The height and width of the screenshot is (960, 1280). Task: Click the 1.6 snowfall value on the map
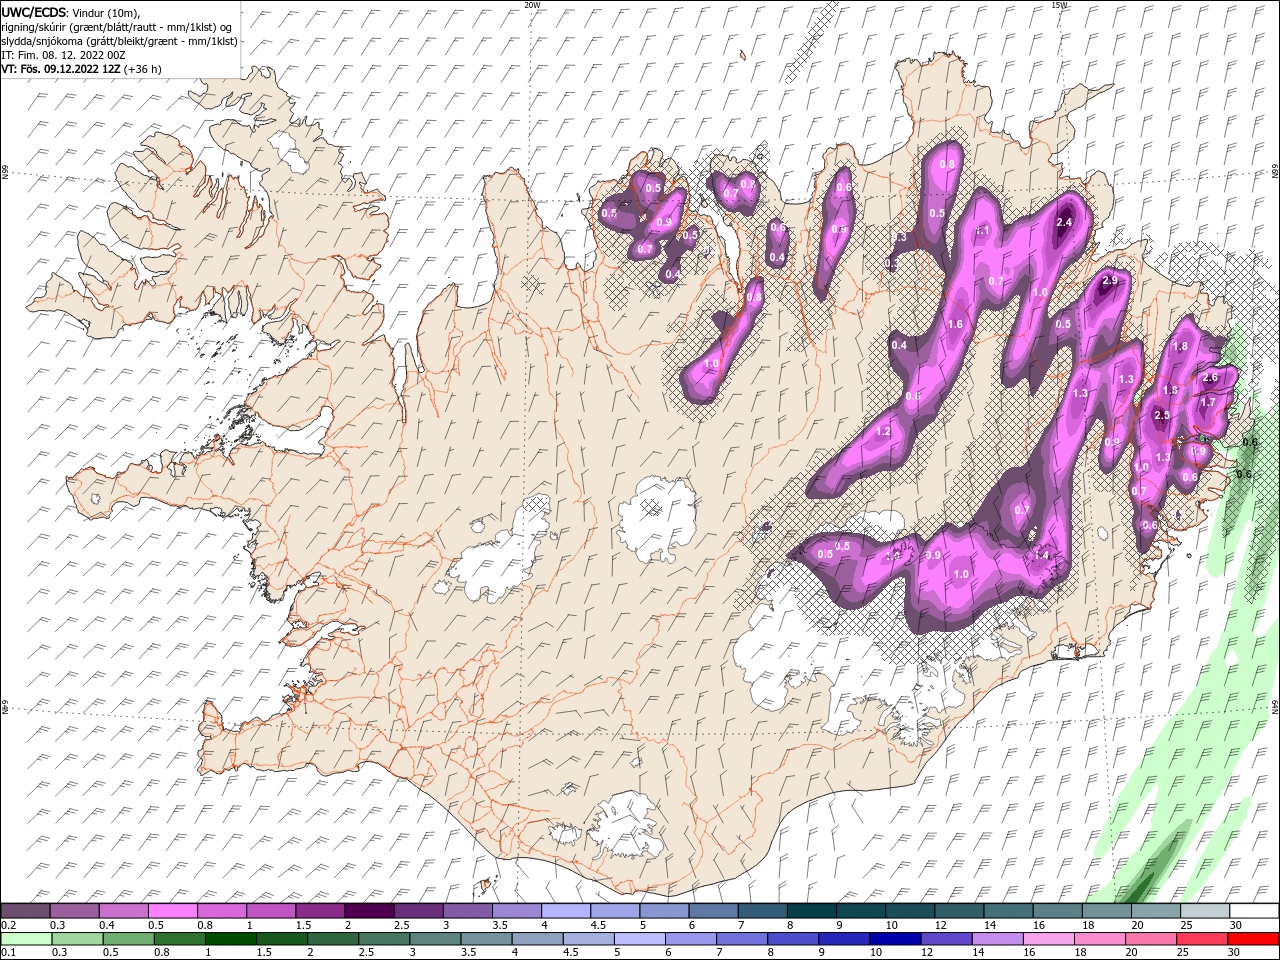[955, 324]
